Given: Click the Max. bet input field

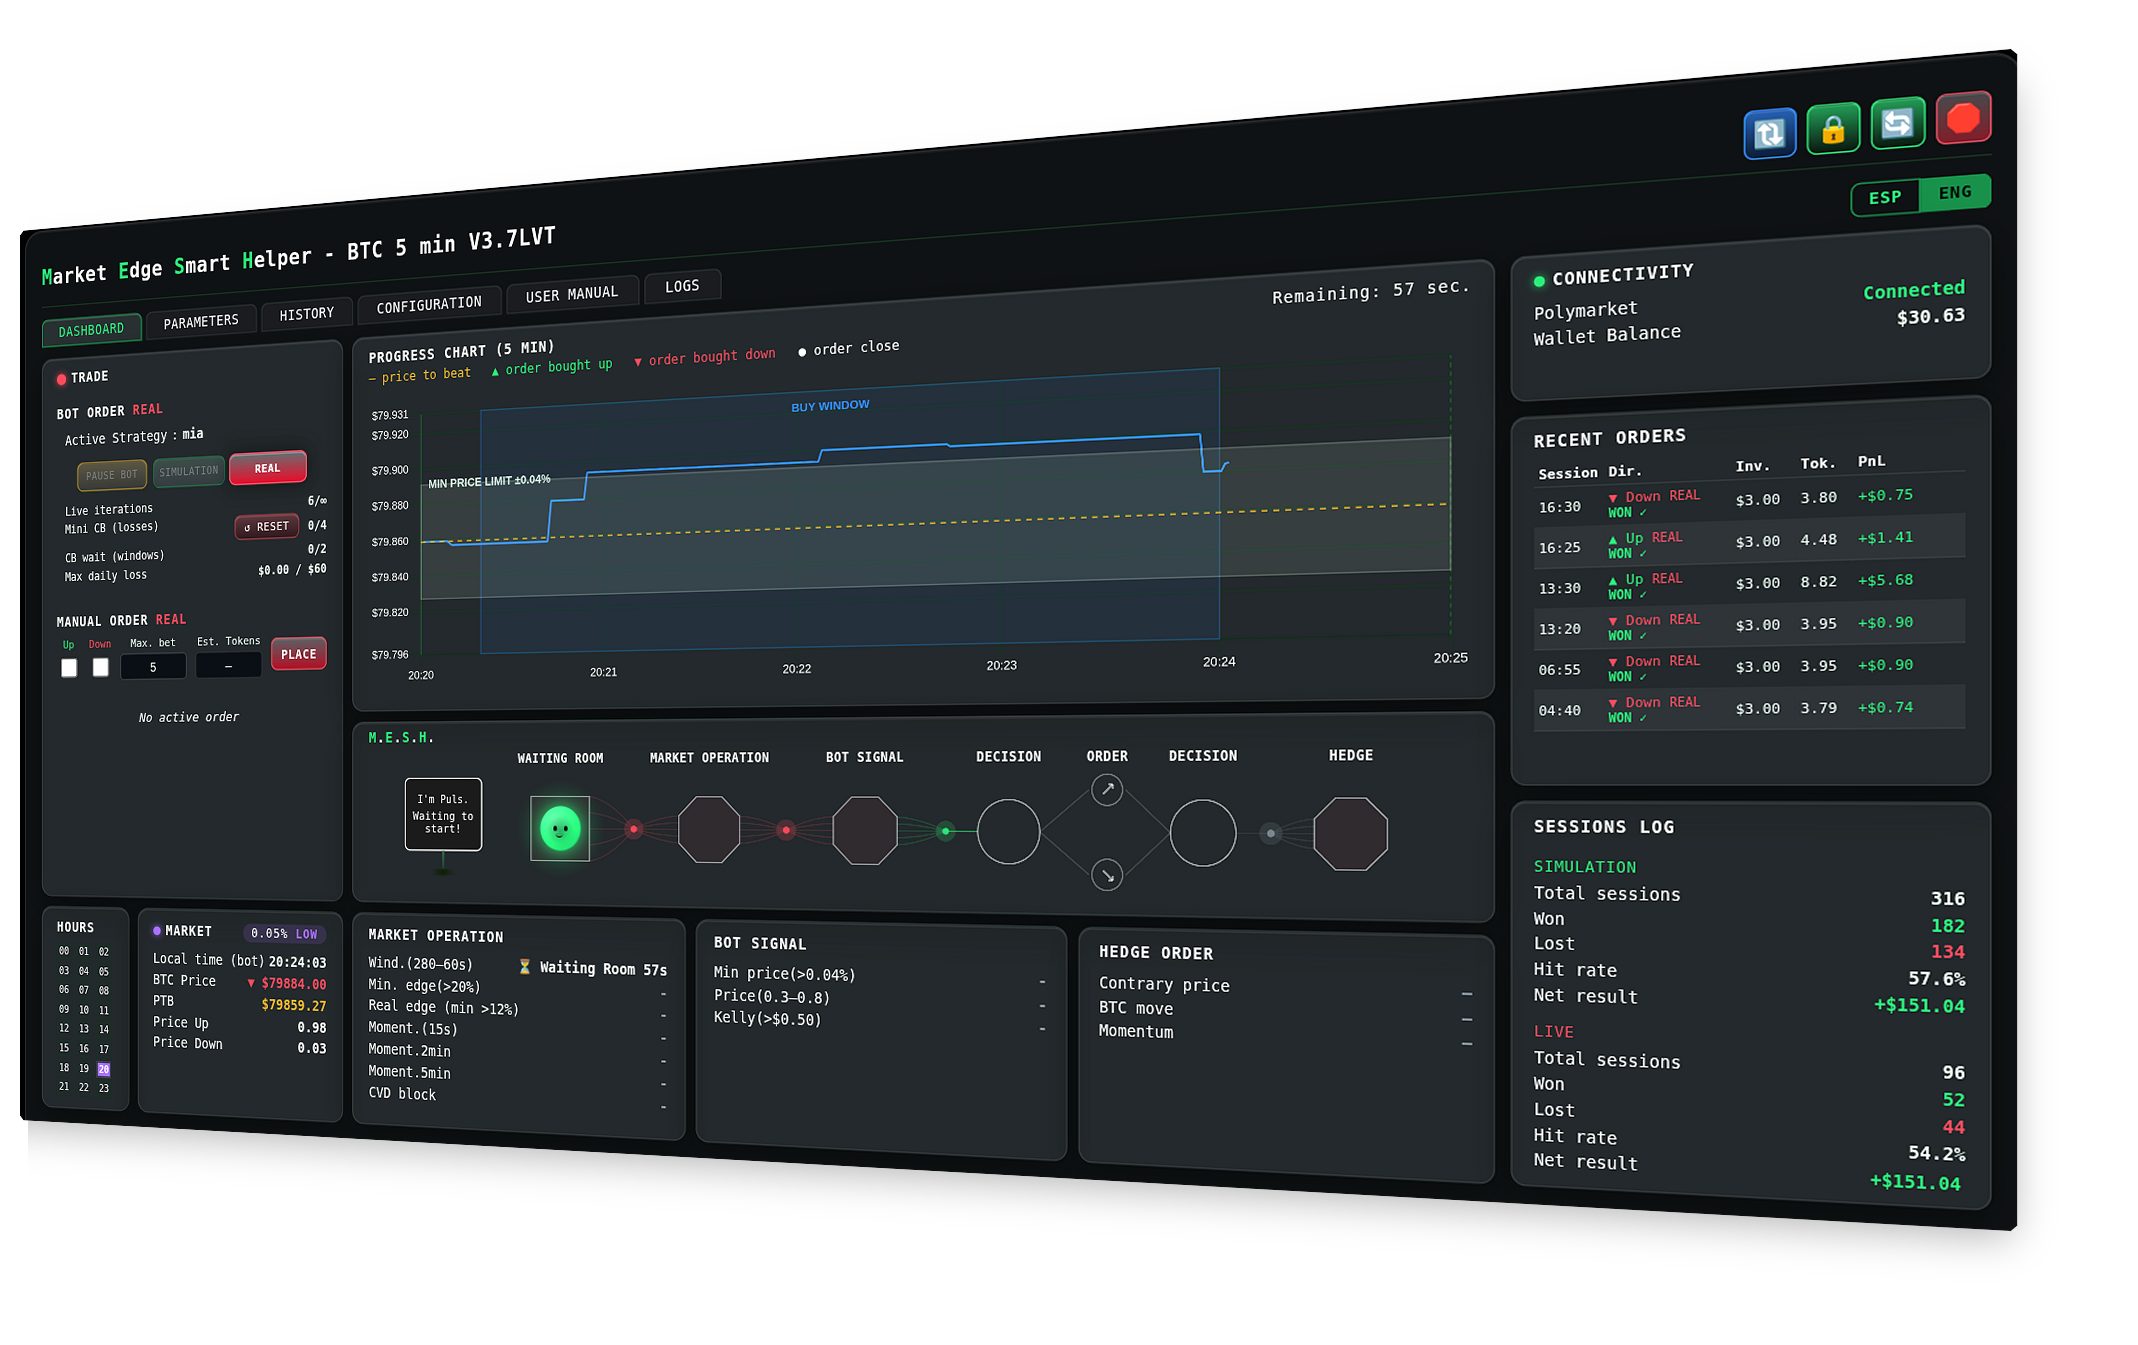Looking at the screenshot, I should [153, 667].
